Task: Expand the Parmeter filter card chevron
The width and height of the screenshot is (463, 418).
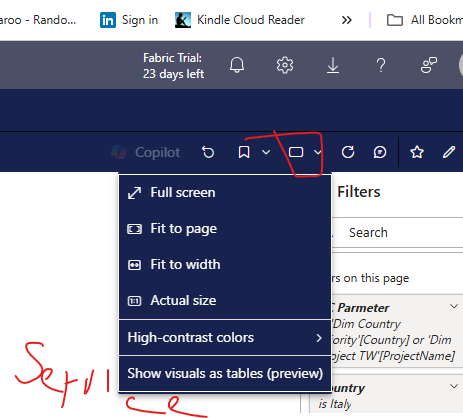Action: point(454,306)
